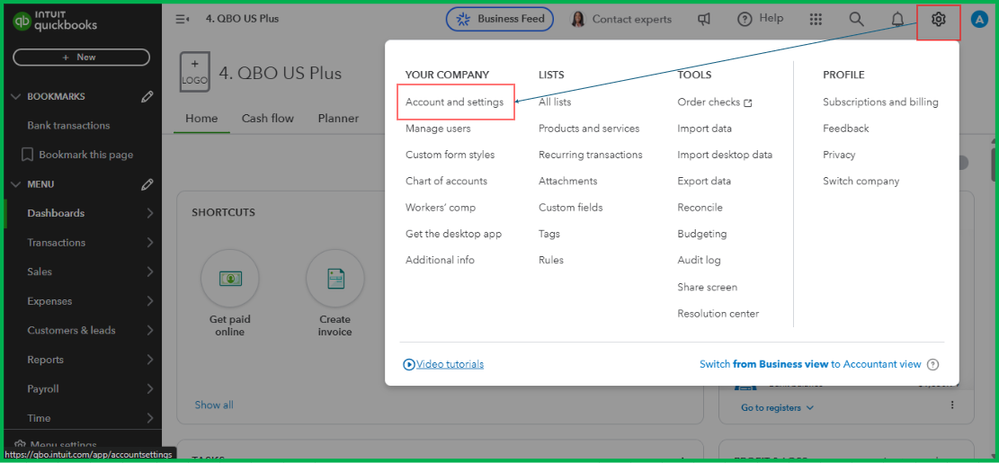
Task: Open Chart of accounts
Action: (x=446, y=182)
